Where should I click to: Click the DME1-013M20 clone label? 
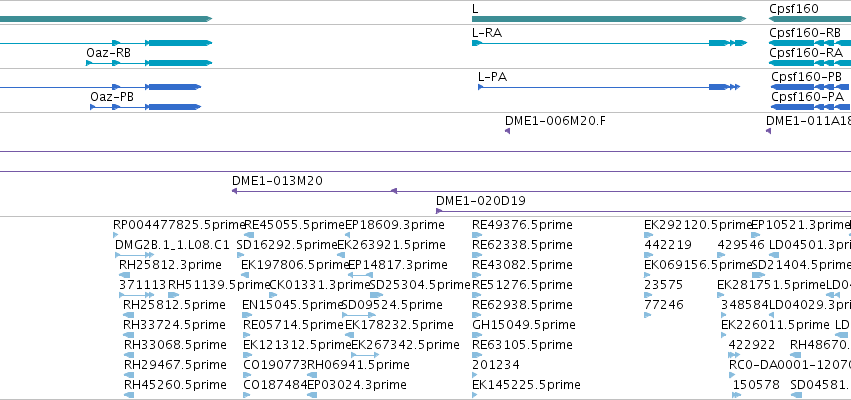[277, 181]
